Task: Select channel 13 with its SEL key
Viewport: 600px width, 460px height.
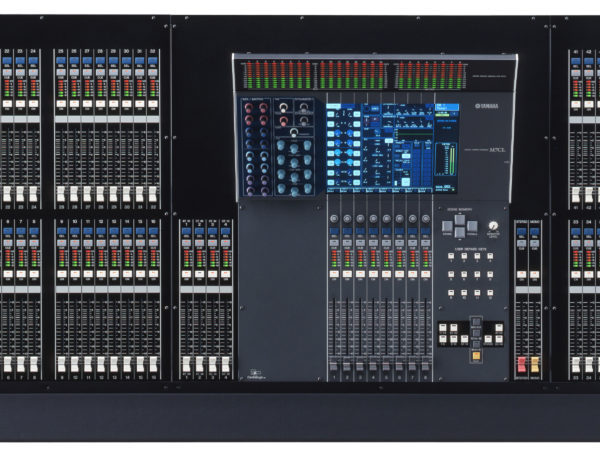Action: pyautogui.click(x=114, y=231)
